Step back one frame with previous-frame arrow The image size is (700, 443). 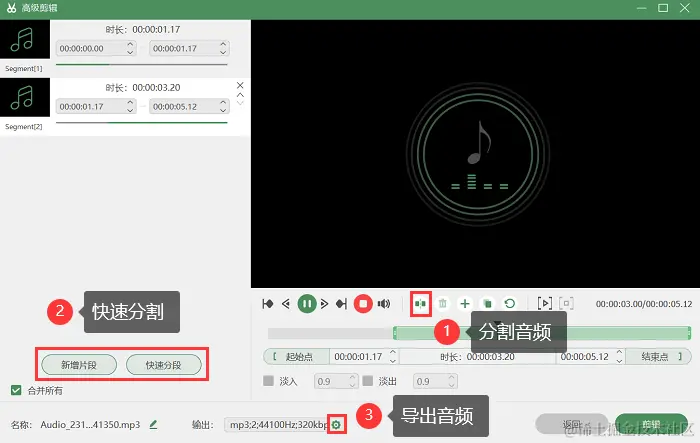click(286, 304)
